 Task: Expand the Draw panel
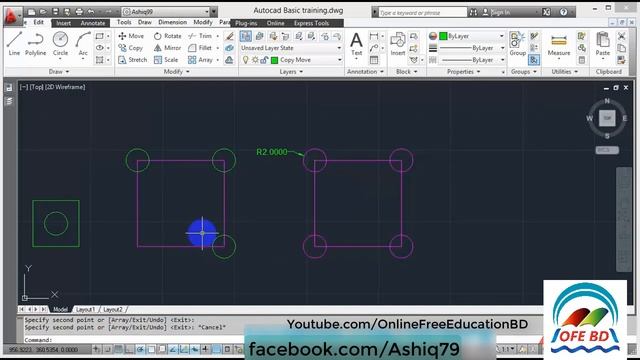[x=59, y=72]
